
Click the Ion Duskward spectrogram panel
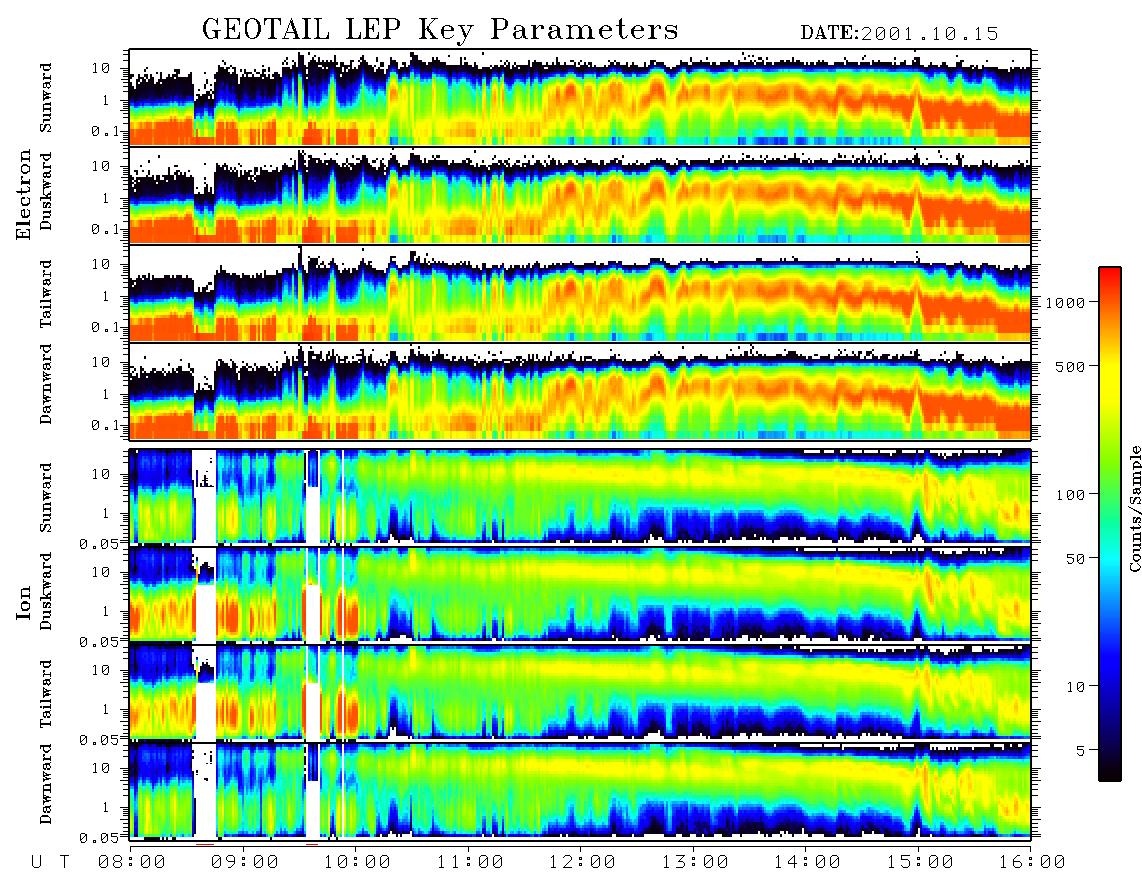tap(580, 594)
